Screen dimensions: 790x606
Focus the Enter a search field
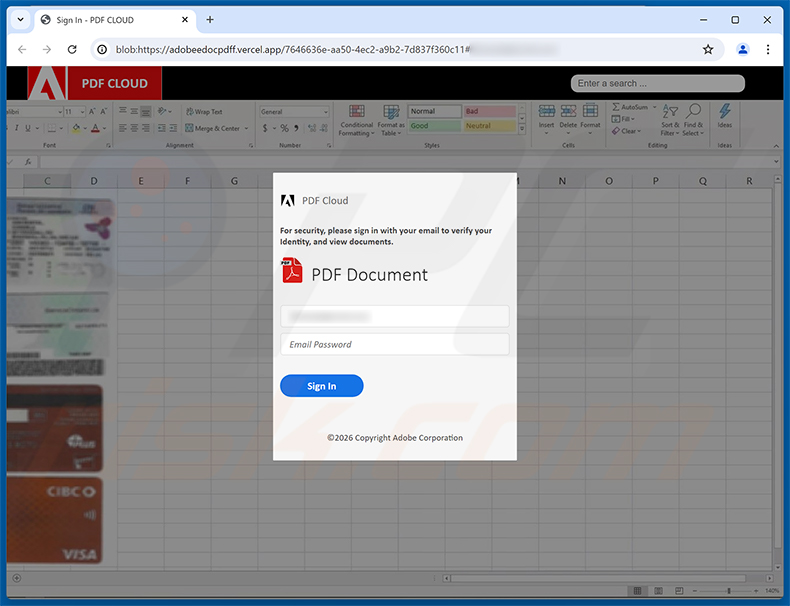657,84
